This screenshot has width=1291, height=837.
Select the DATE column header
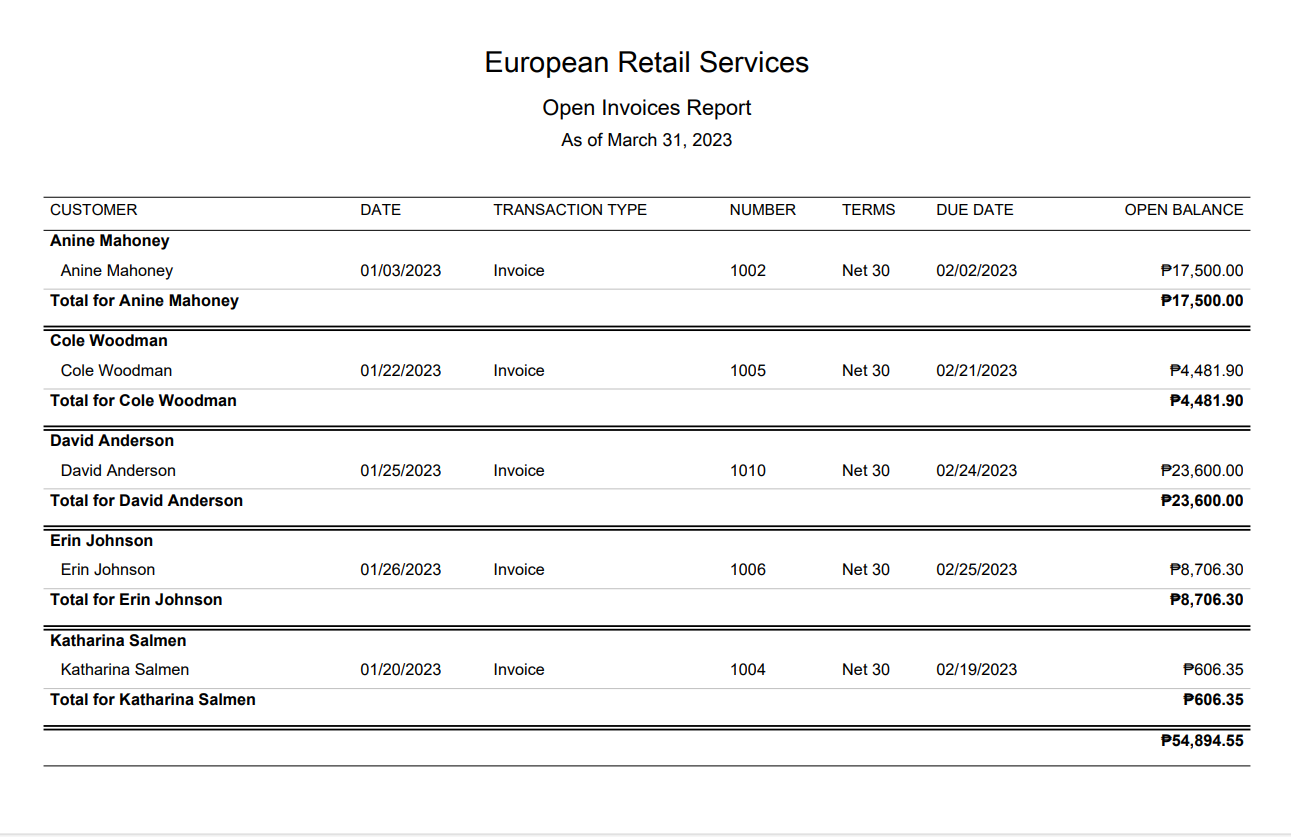(380, 210)
